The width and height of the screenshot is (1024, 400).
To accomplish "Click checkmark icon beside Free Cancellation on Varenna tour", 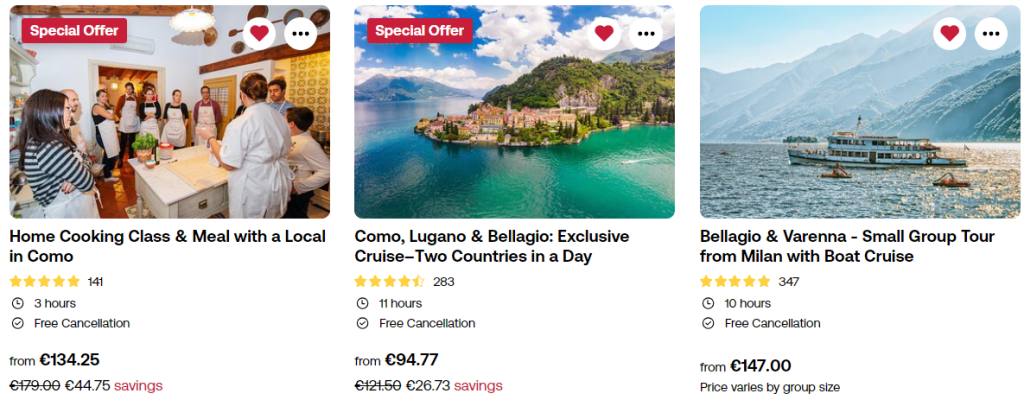I will (x=708, y=323).
